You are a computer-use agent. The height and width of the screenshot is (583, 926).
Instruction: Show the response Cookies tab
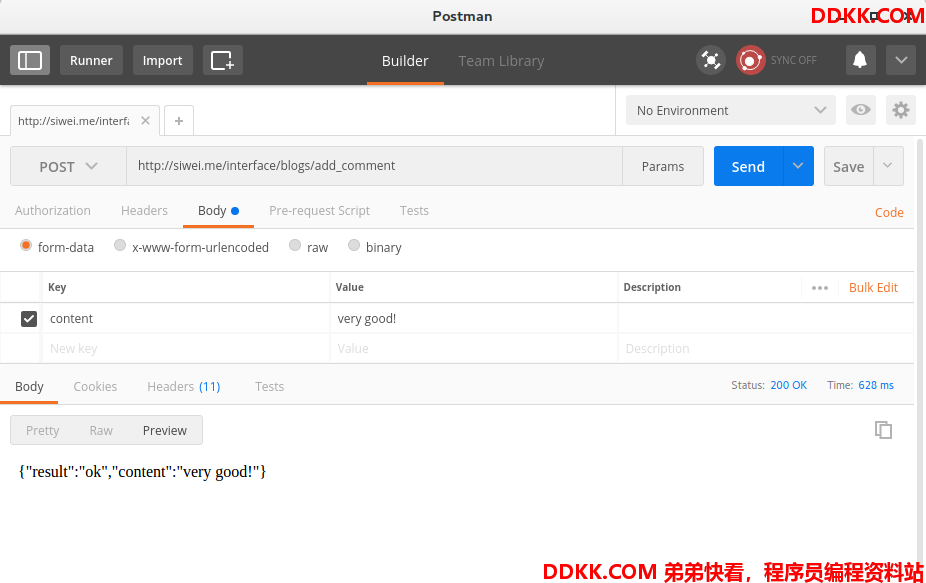pos(95,387)
